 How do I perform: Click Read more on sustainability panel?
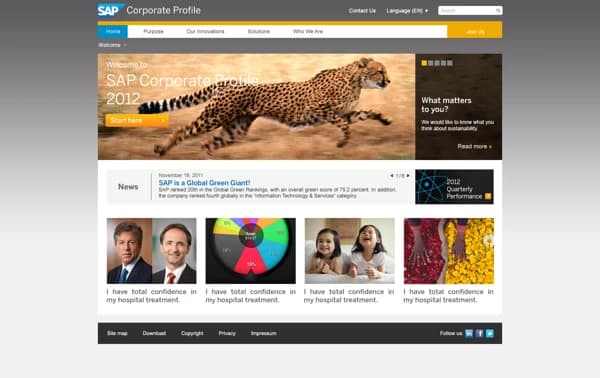pos(474,147)
